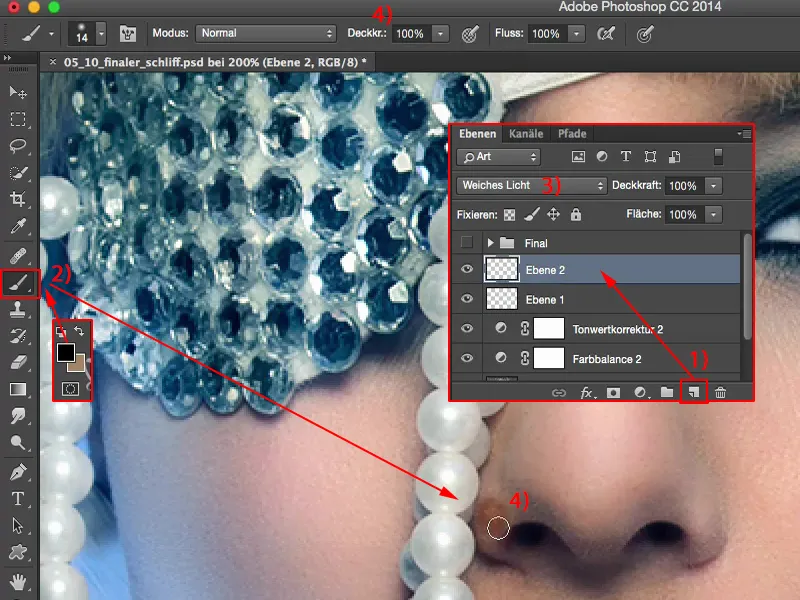Select the Crop tool
Image resolution: width=800 pixels, height=600 pixels.
[x=18, y=199]
